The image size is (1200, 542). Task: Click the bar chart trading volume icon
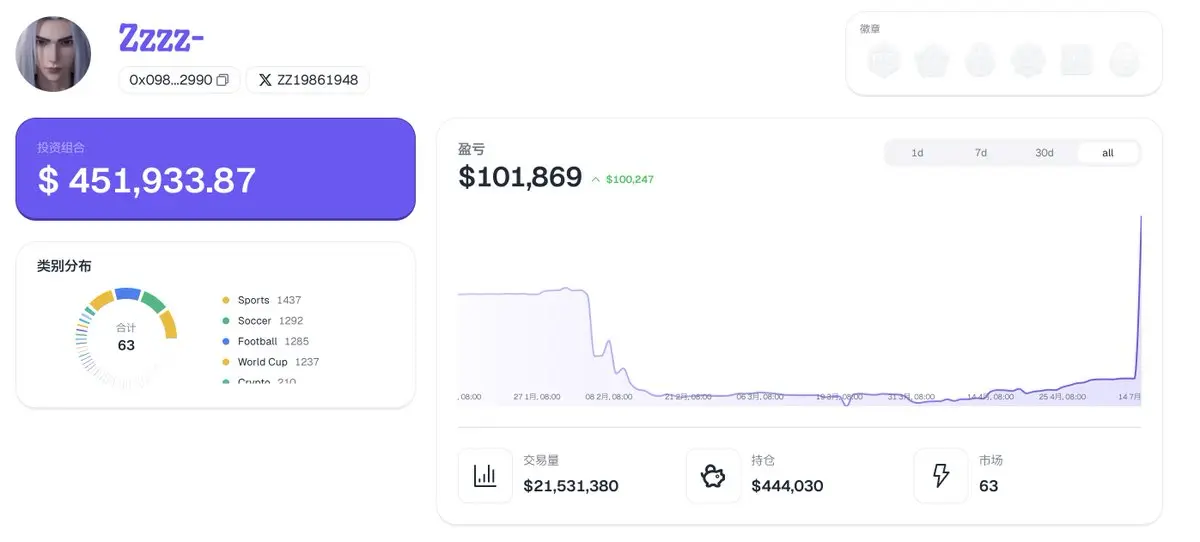485,476
